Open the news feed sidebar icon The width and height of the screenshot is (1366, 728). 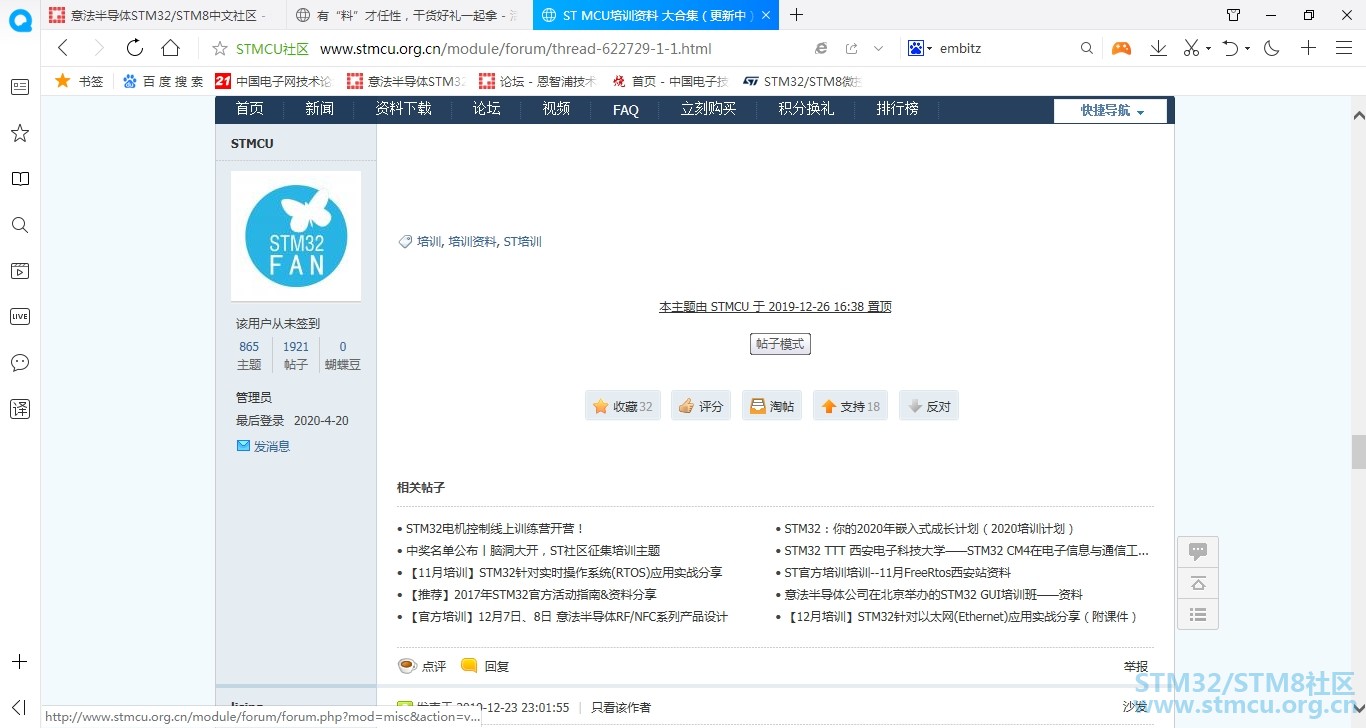[x=20, y=87]
